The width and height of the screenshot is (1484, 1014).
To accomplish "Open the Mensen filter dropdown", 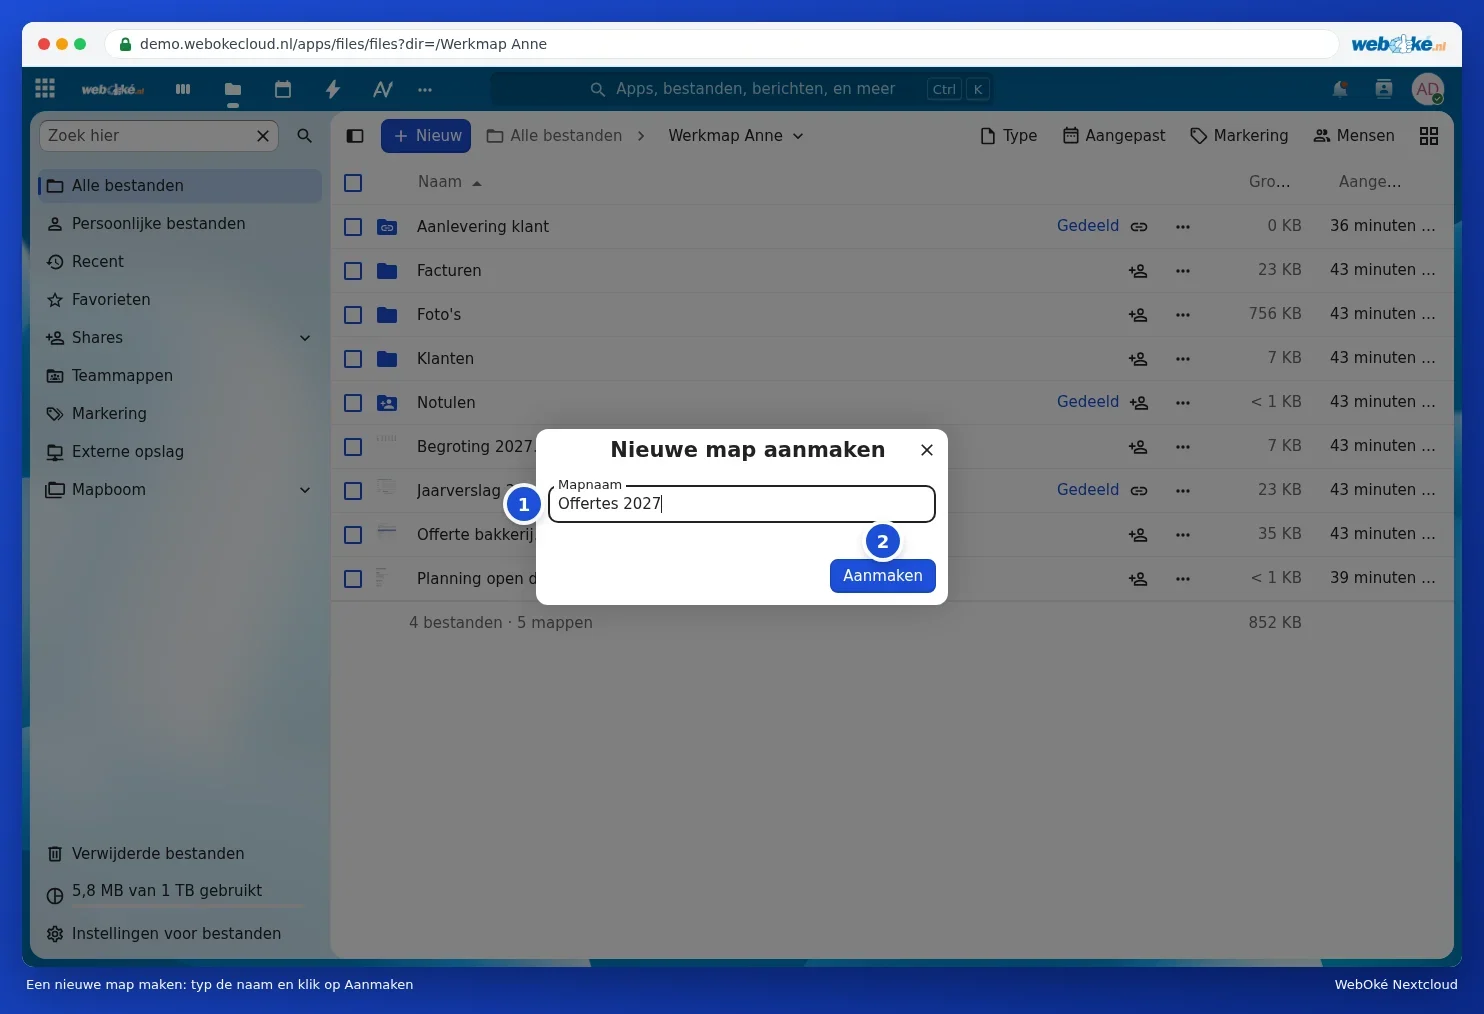I will (x=1354, y=136).
